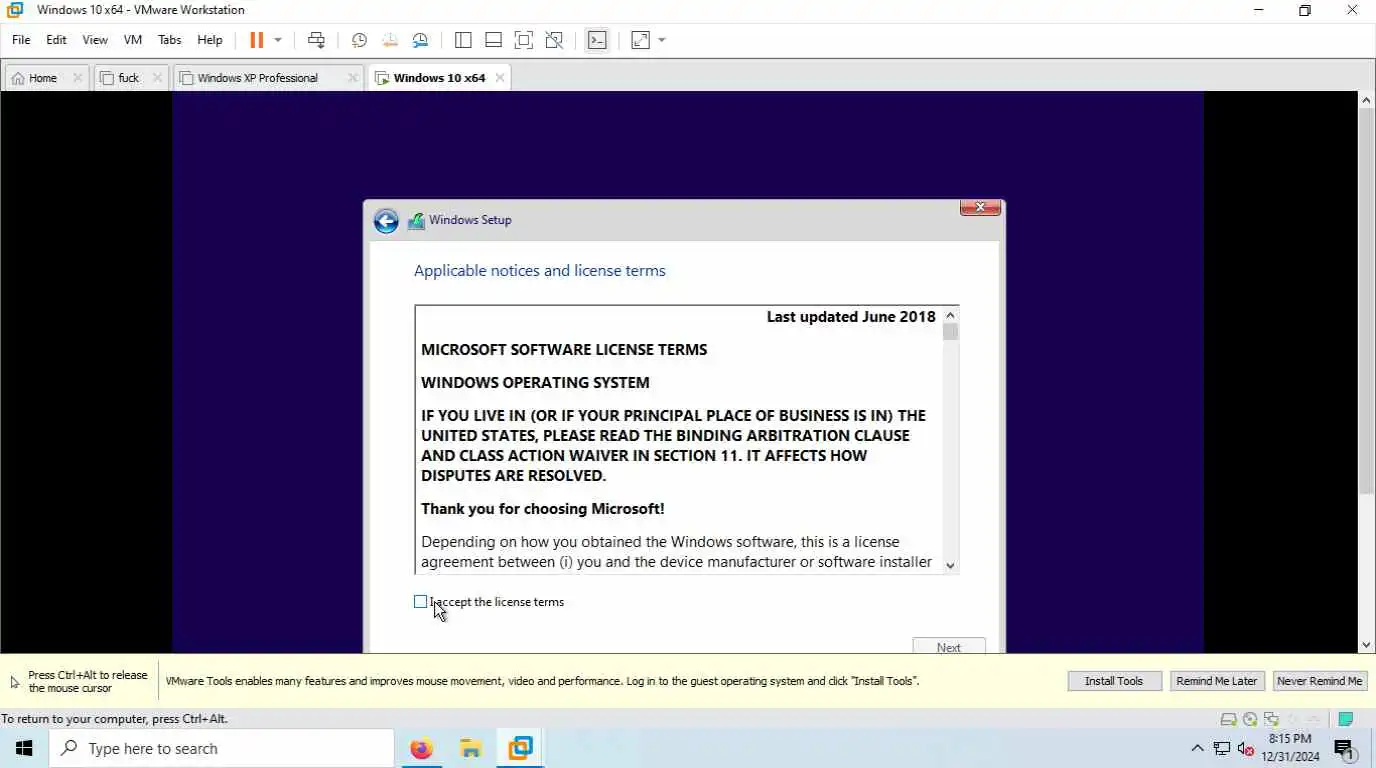Open the stretch guest dropdown arrow
The width and height of the screenshot is (1376, 768).
coord(662,40)
